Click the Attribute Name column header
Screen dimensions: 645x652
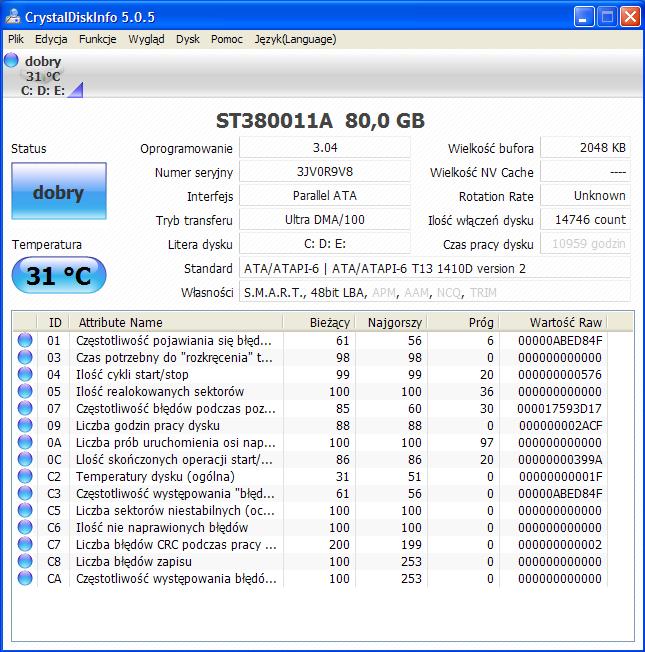(176, 322)
